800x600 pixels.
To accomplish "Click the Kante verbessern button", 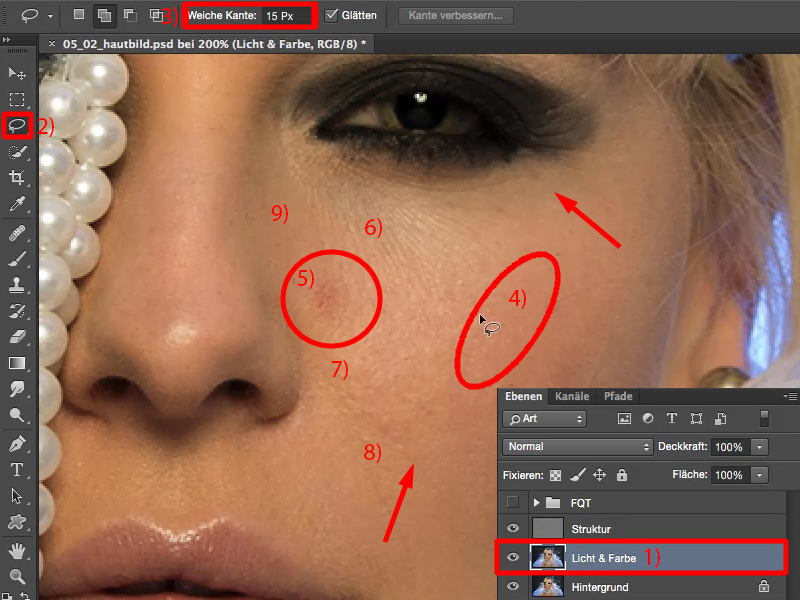I will [x=456, y=15].
